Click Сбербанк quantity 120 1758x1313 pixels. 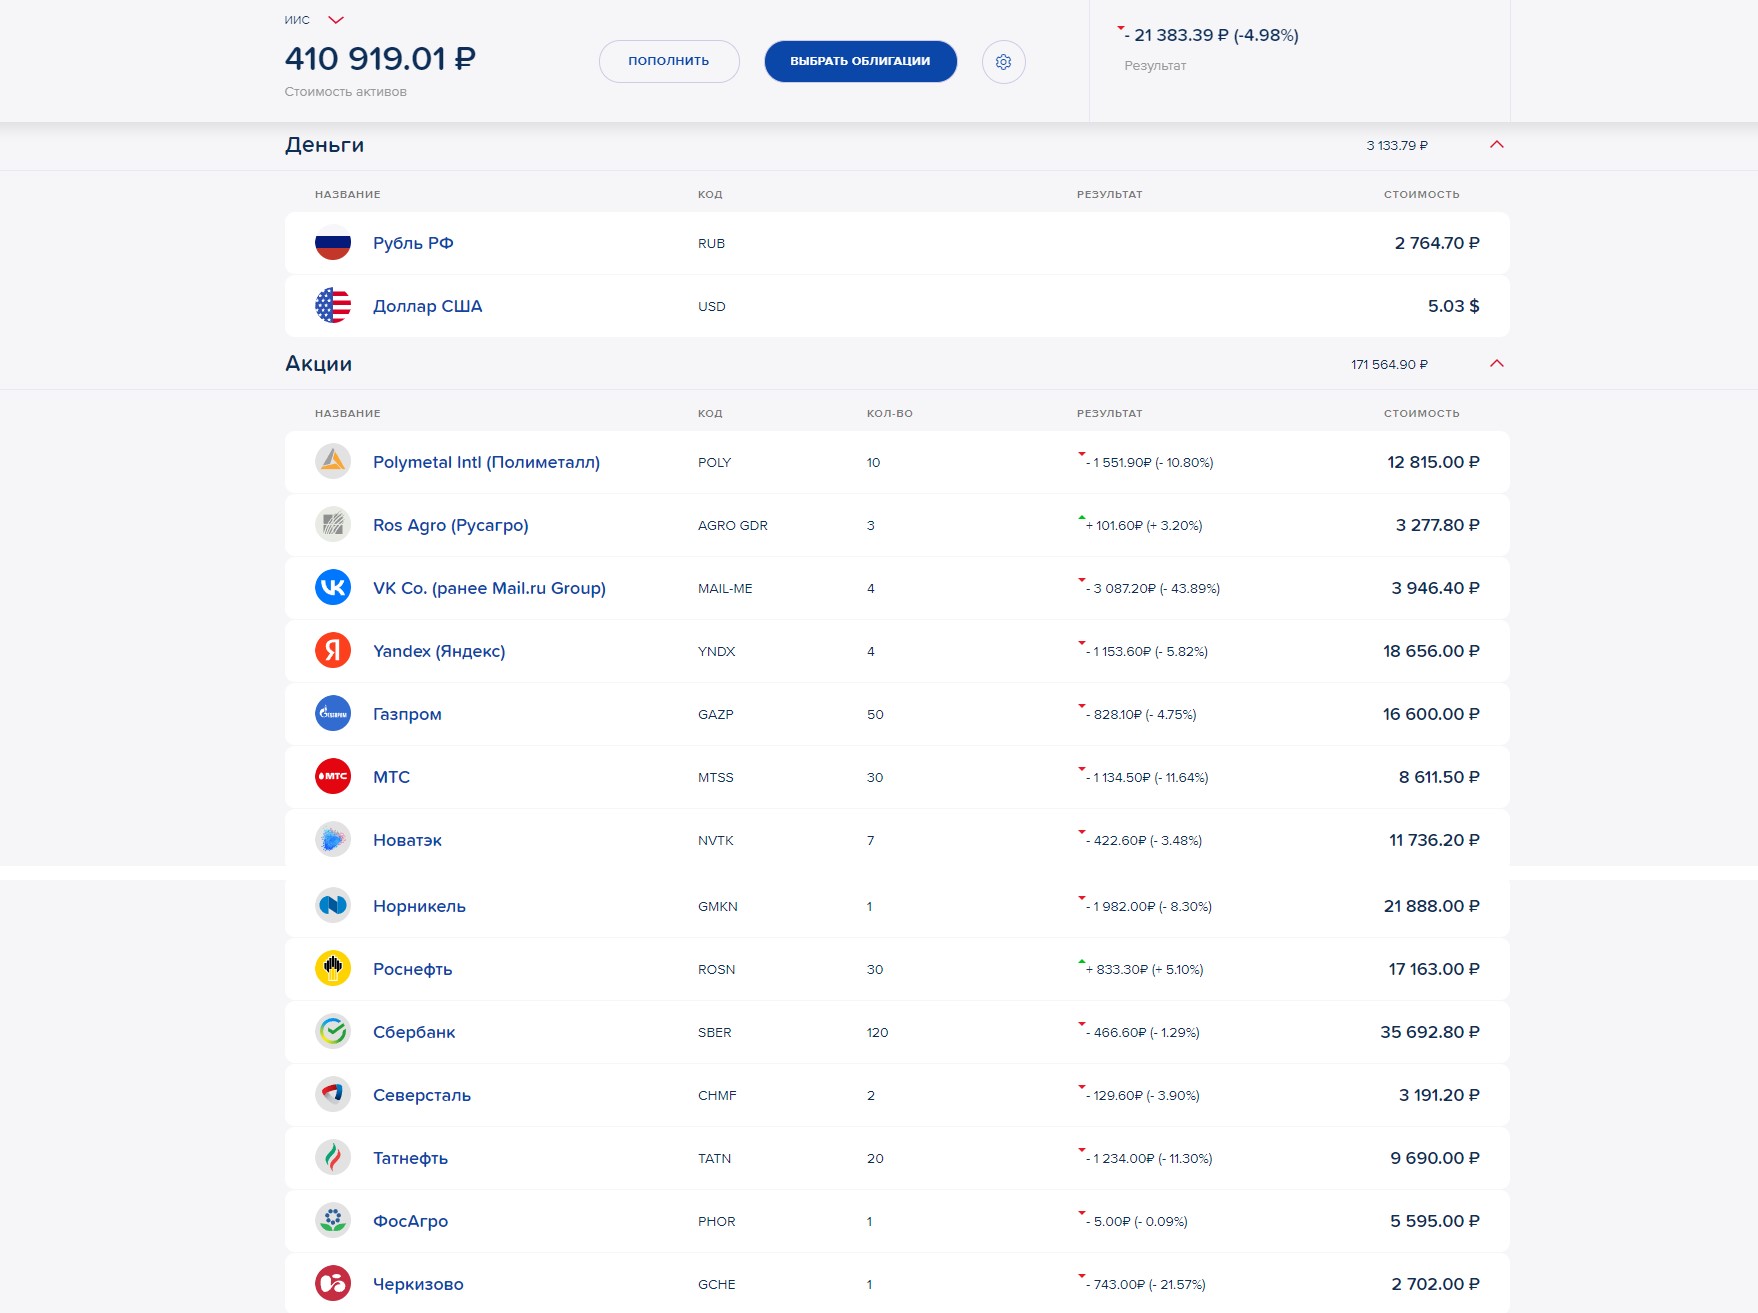click(x=877, y=1032)
